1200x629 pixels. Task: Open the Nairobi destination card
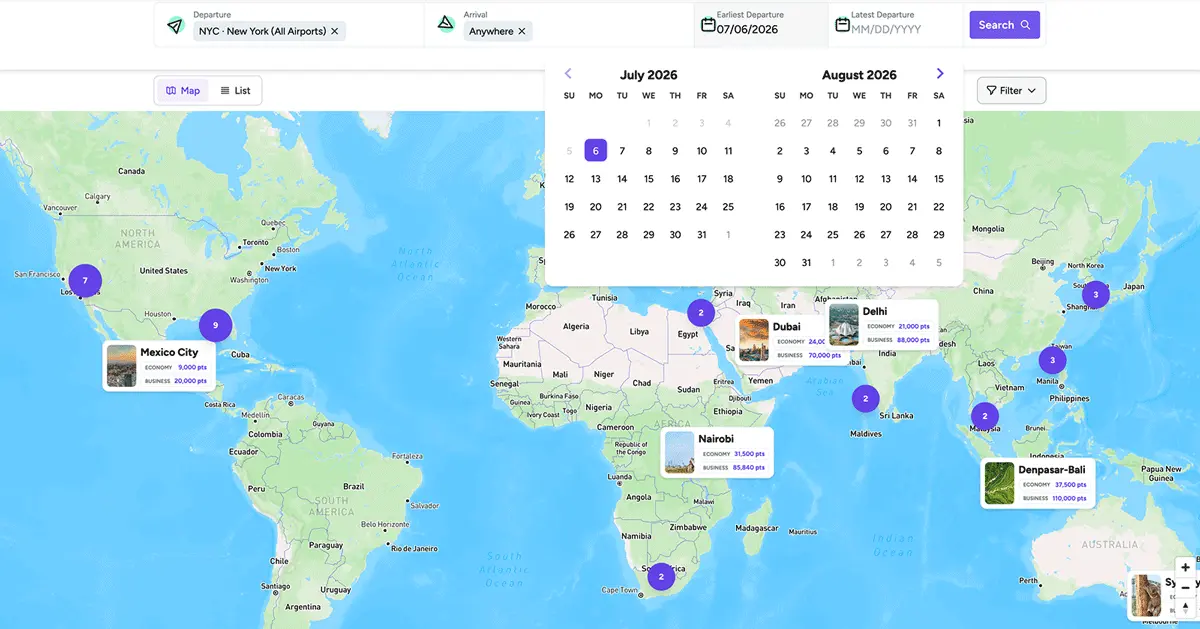pos(717,452)
